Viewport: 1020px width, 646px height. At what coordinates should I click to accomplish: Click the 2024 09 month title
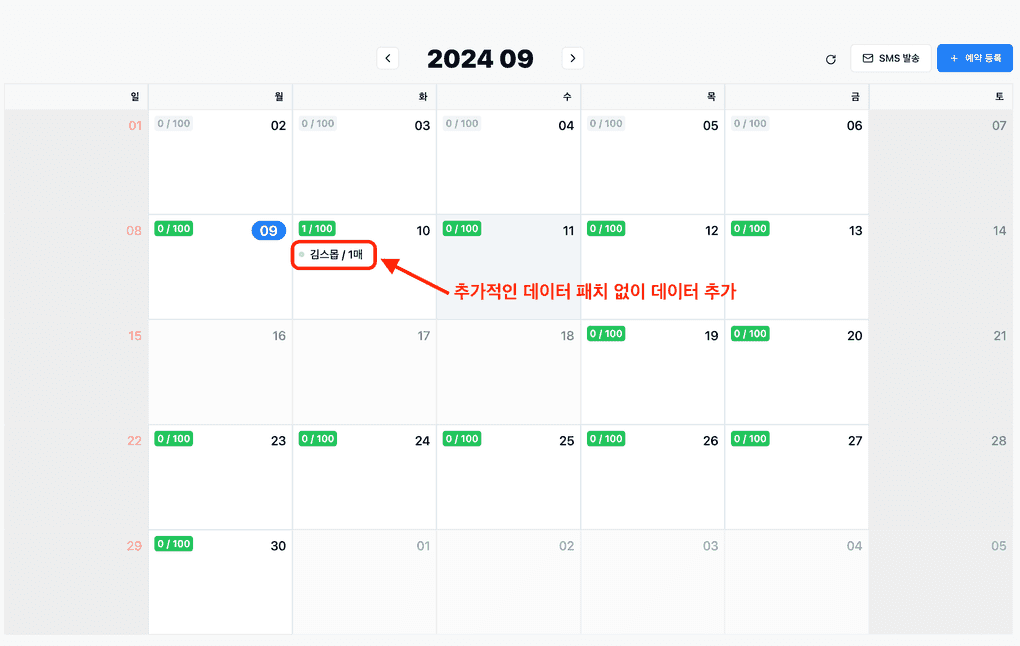(x=480, y=58)
